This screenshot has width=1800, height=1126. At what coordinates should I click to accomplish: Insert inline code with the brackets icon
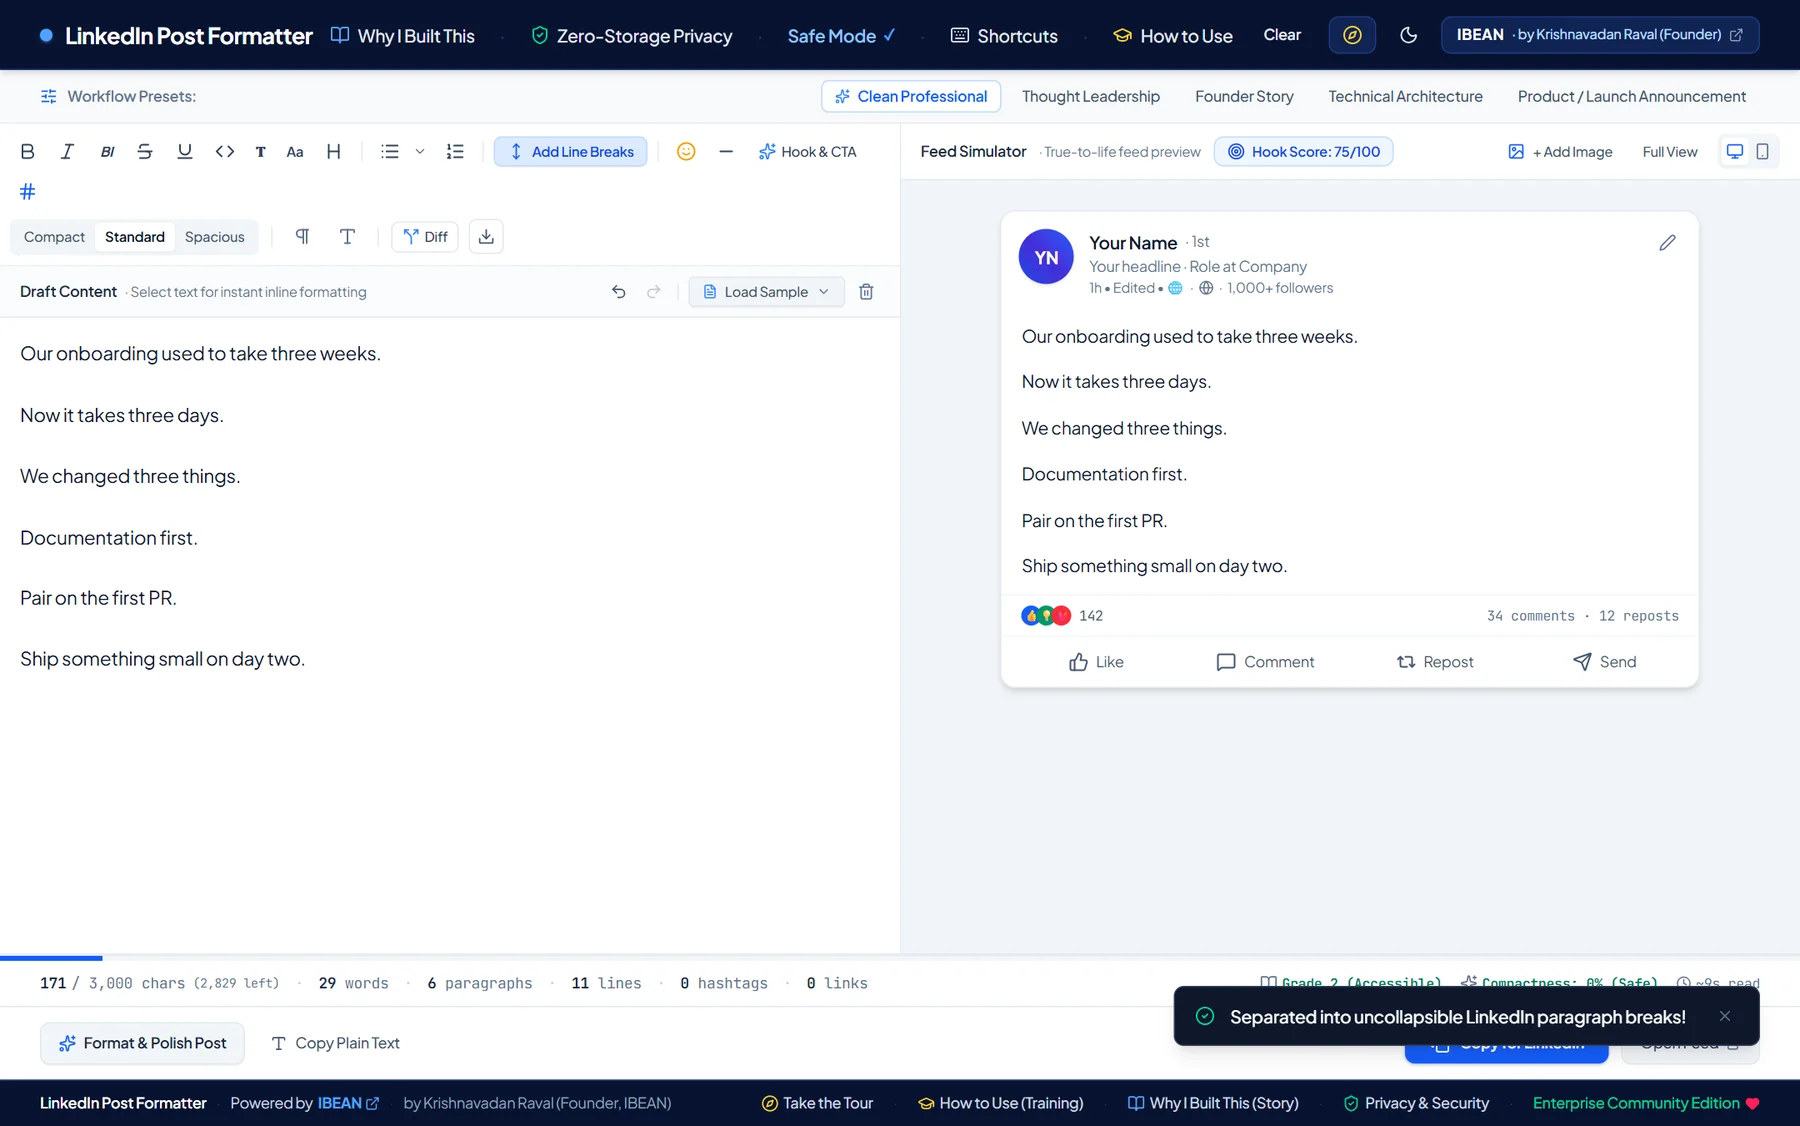(x=225, y=152)
